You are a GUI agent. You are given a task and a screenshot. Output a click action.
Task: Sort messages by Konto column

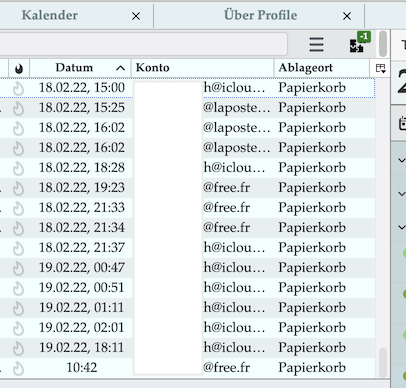[x=203, y=68]
